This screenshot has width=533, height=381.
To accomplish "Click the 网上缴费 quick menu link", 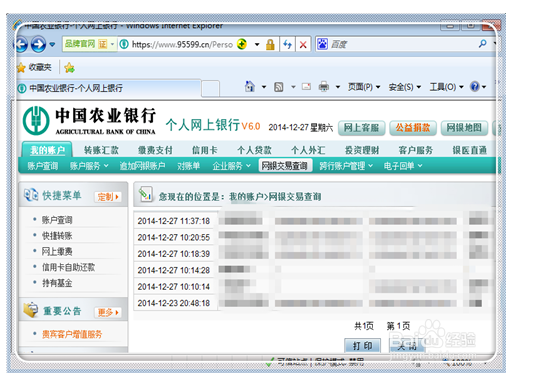I will coord(57,252).
